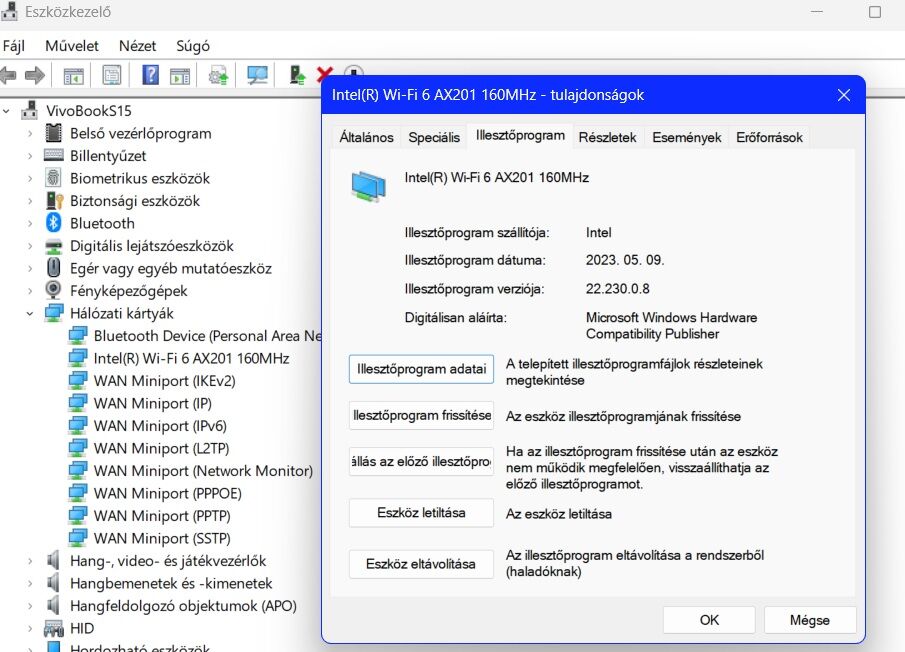Screen dimensions: 905x652
Task: Click the Enable device toolbar icon
Action: (x=297, y=75)
